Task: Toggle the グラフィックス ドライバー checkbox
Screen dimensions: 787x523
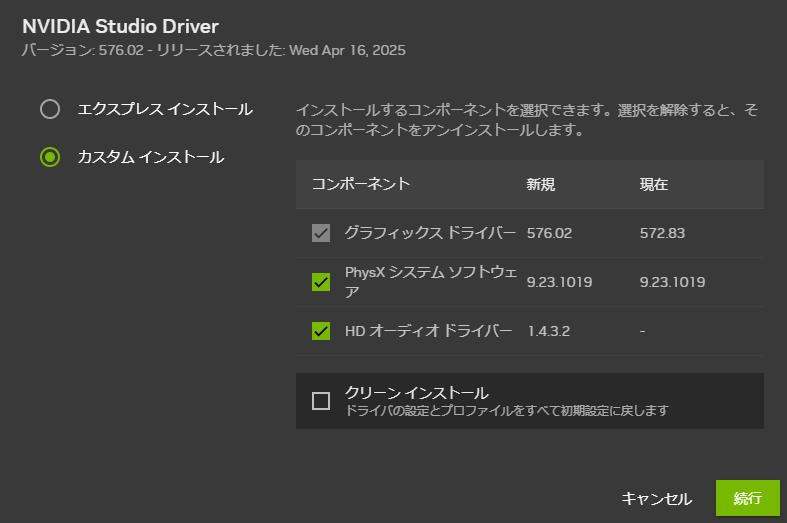Action: 321,233
